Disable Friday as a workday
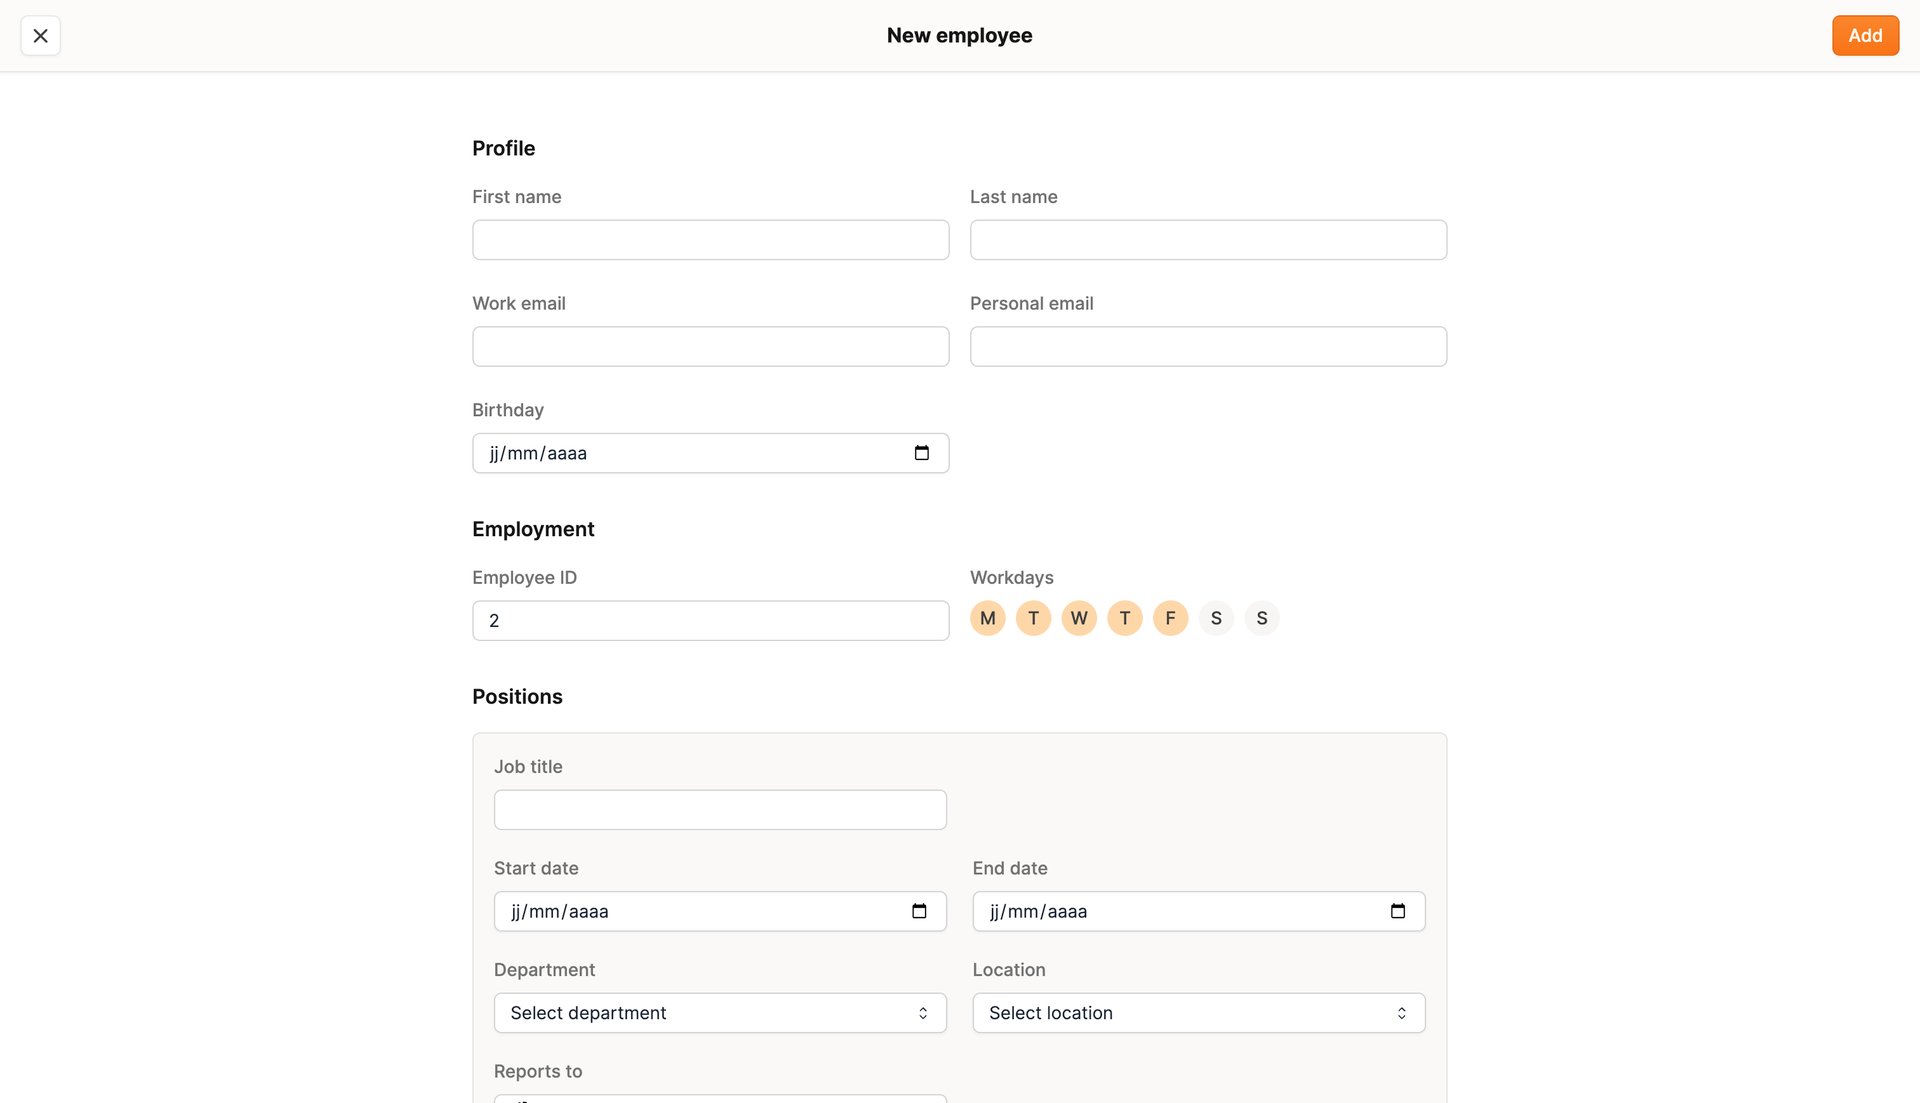 (1170, 618)
